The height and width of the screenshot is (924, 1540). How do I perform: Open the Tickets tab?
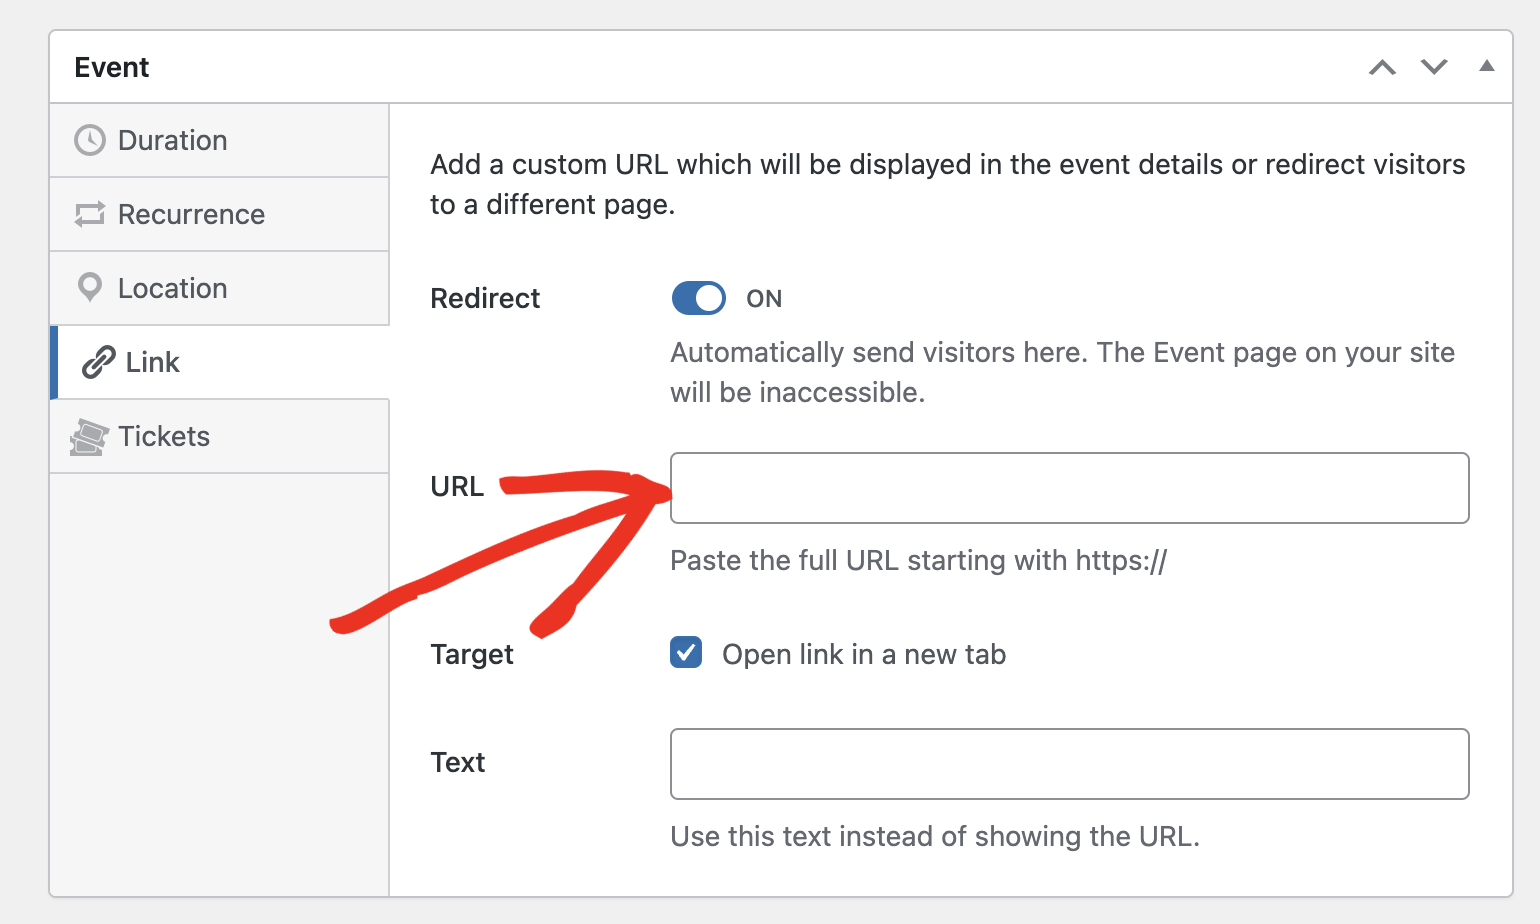(x=219, y=436)
